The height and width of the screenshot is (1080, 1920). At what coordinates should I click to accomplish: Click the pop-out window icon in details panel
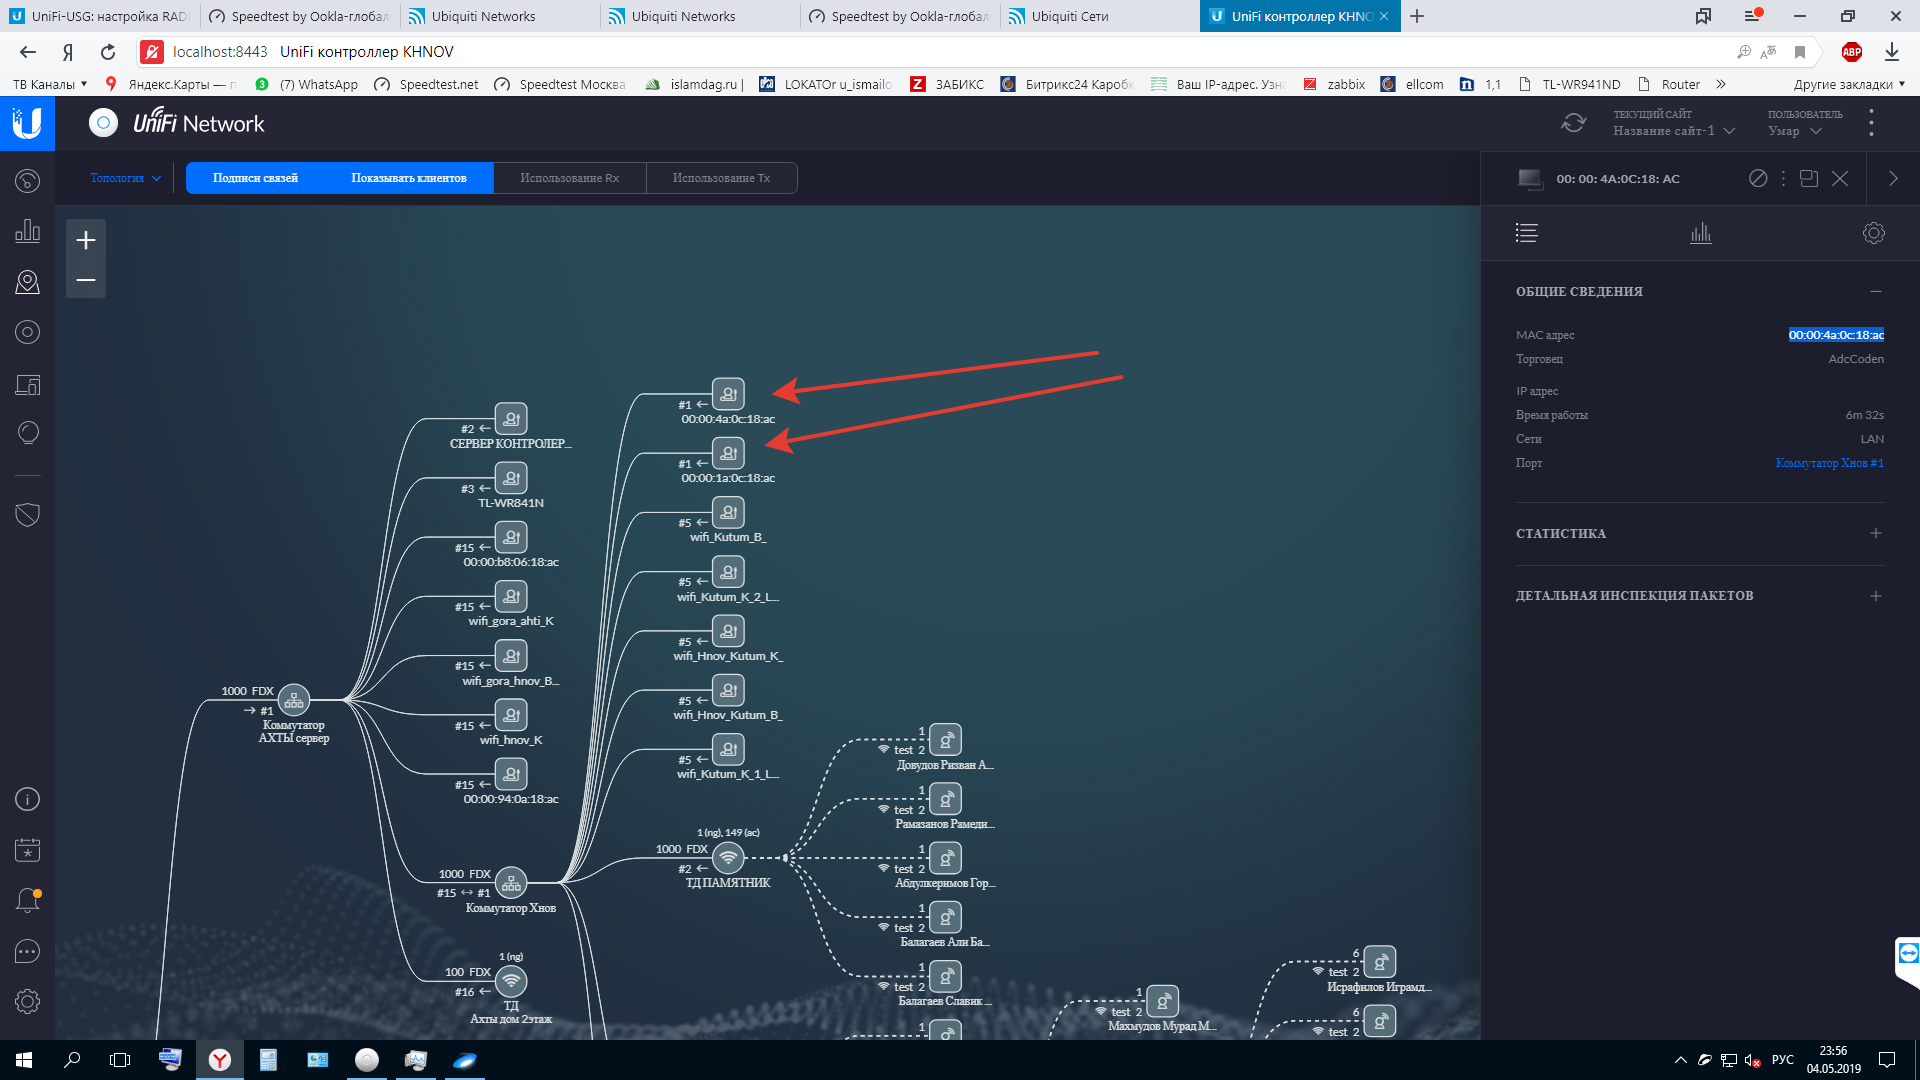click(x=1808, y=178)
